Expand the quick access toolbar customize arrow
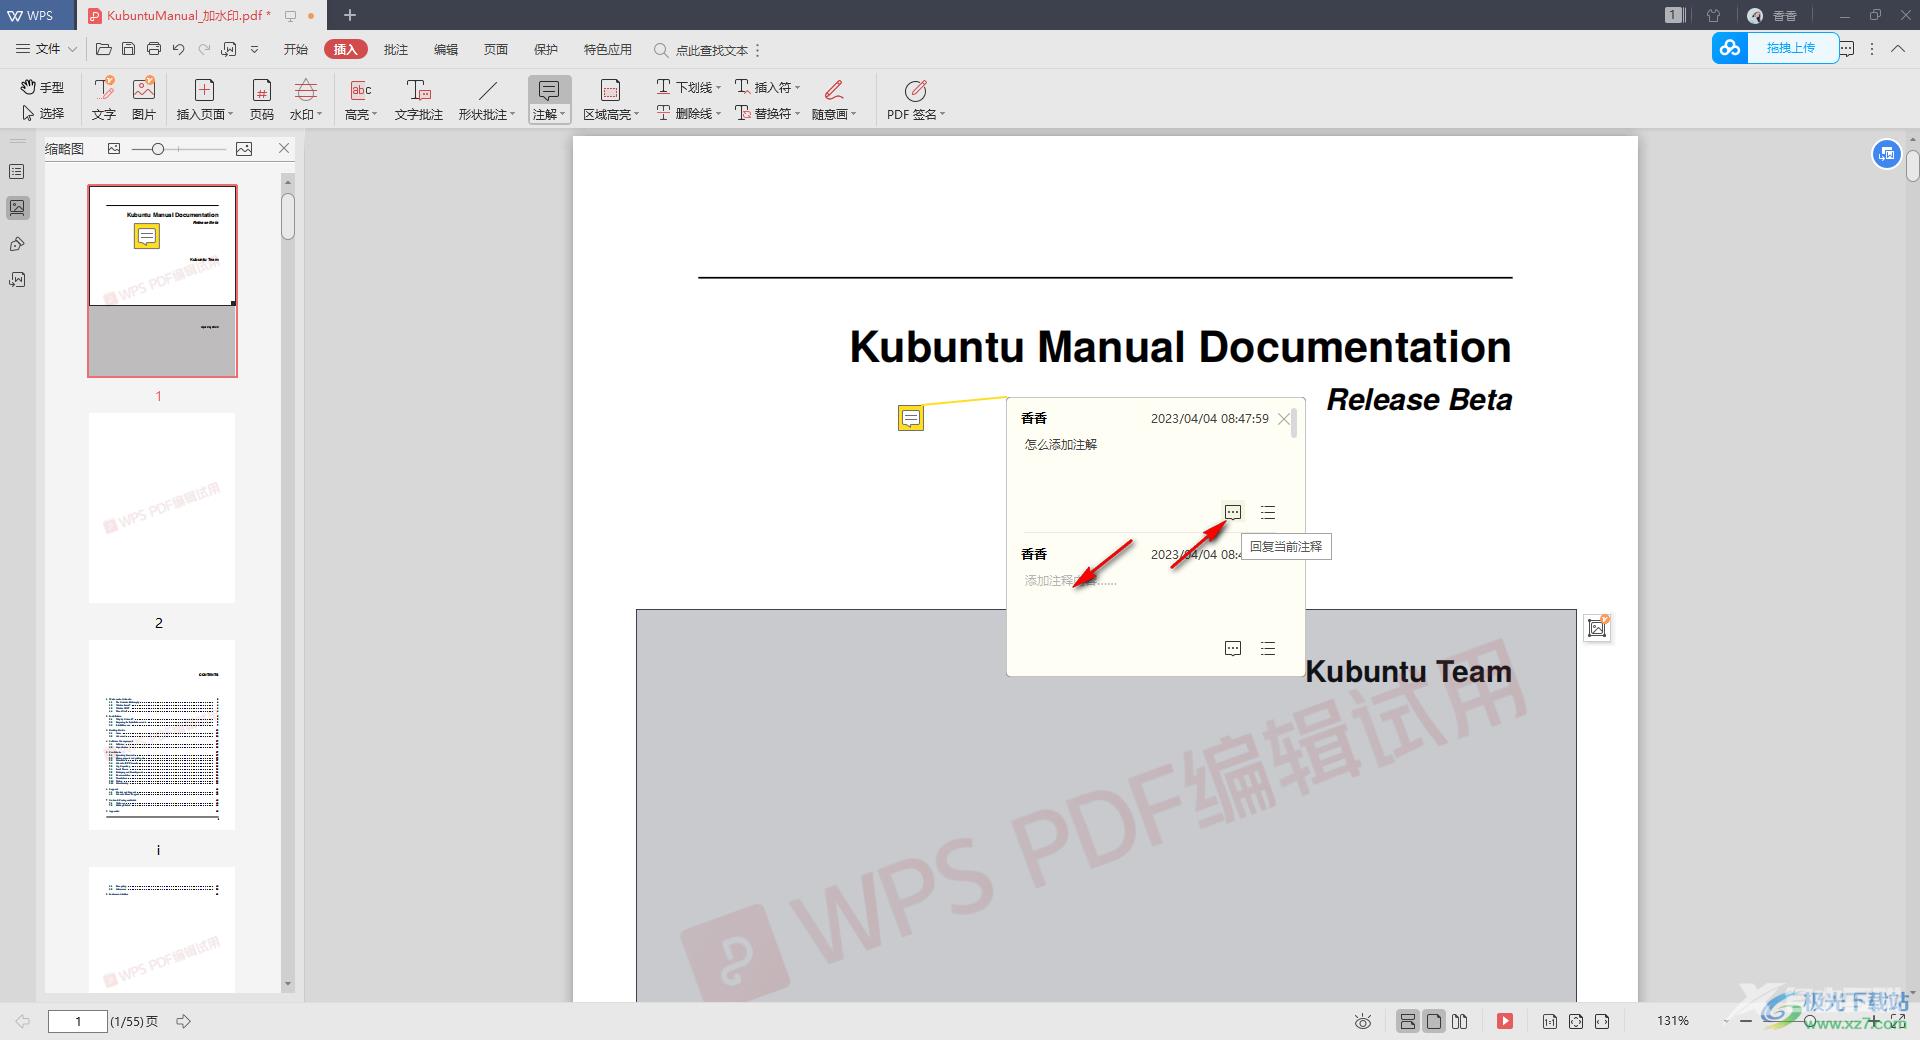Image resolution: width=1920 pixels, height=1040 pixels. pos(254,49)
